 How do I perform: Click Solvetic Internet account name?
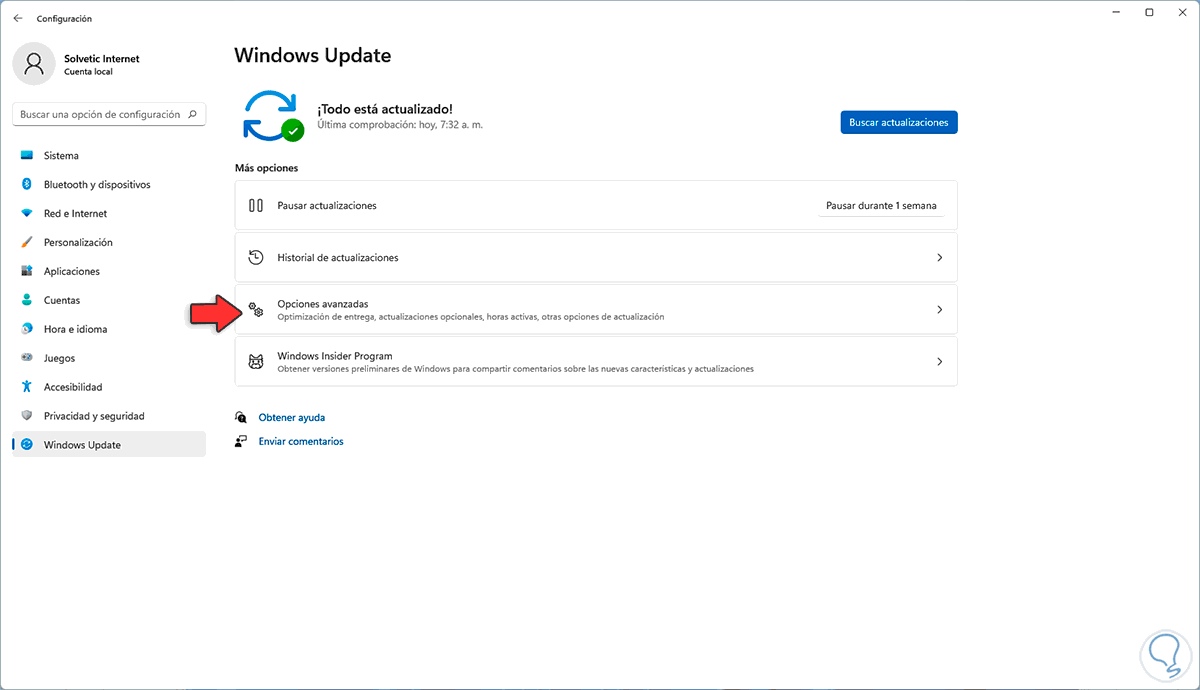(102, 59)
